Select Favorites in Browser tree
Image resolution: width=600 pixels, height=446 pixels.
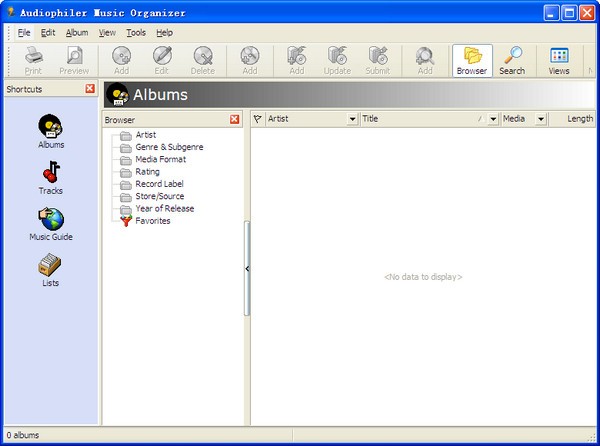click(x=153, y=221)
